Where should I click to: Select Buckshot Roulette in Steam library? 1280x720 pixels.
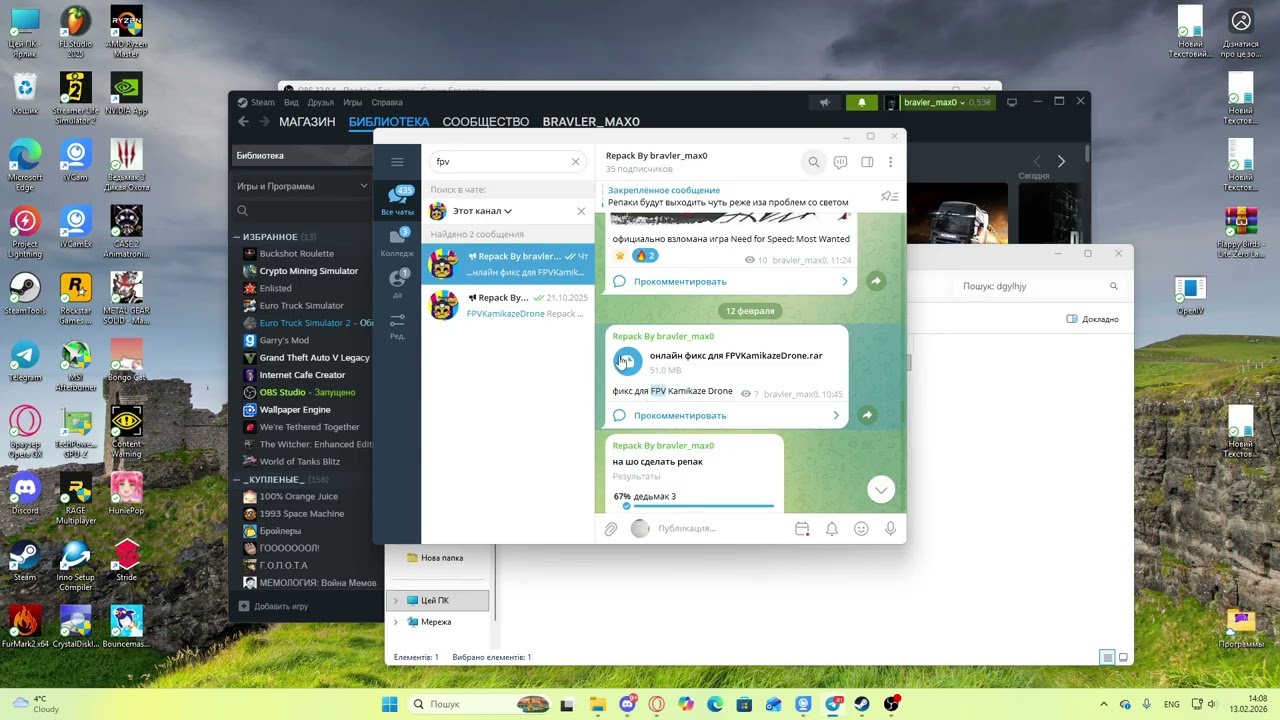297,254
